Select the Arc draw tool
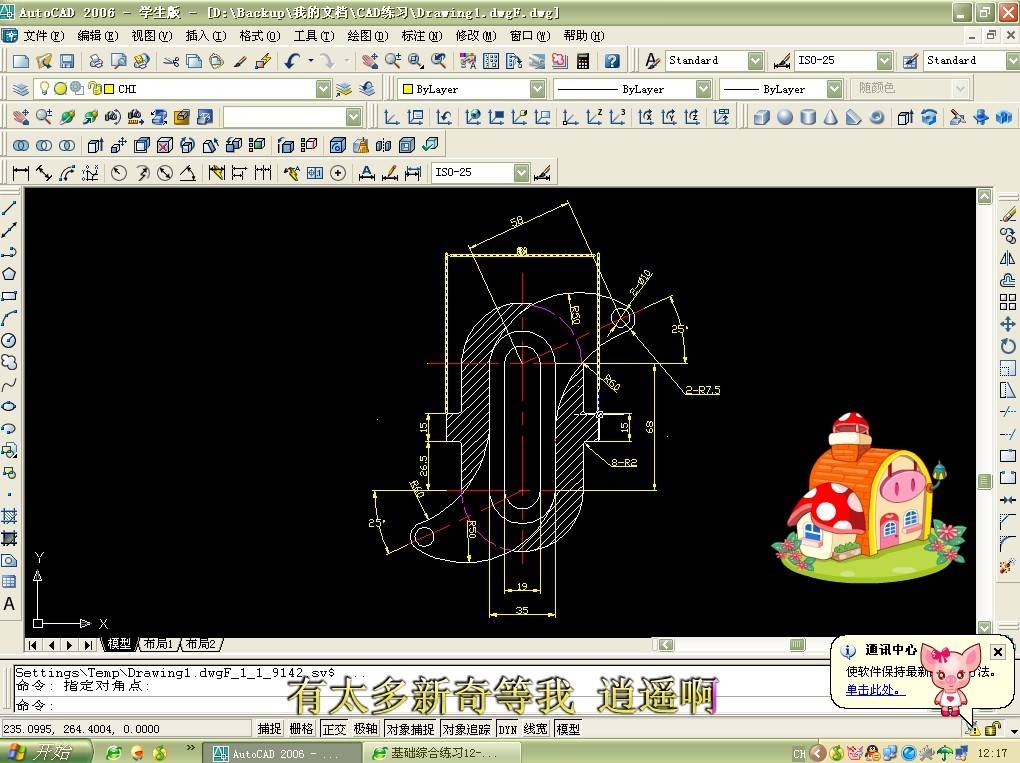This screenshot has width=1020, height=763. tap(9, 318)
